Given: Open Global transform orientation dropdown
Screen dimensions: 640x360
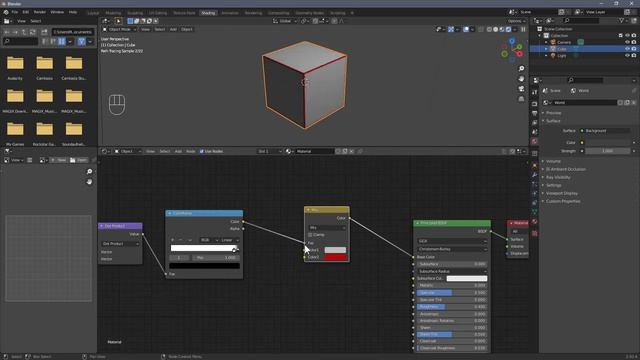Looking at the screenshot, I should click(x=285, y=21).
